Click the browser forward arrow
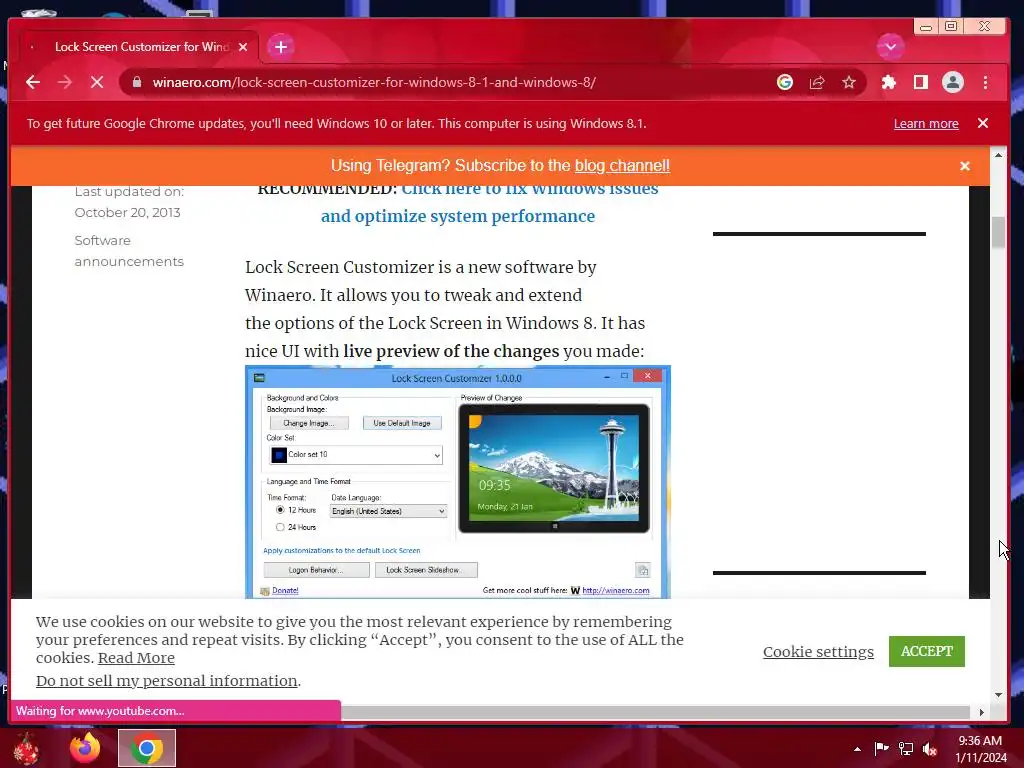Viewport: 1024px width, 768px height. pyautogui.click(x=65, y=82)
